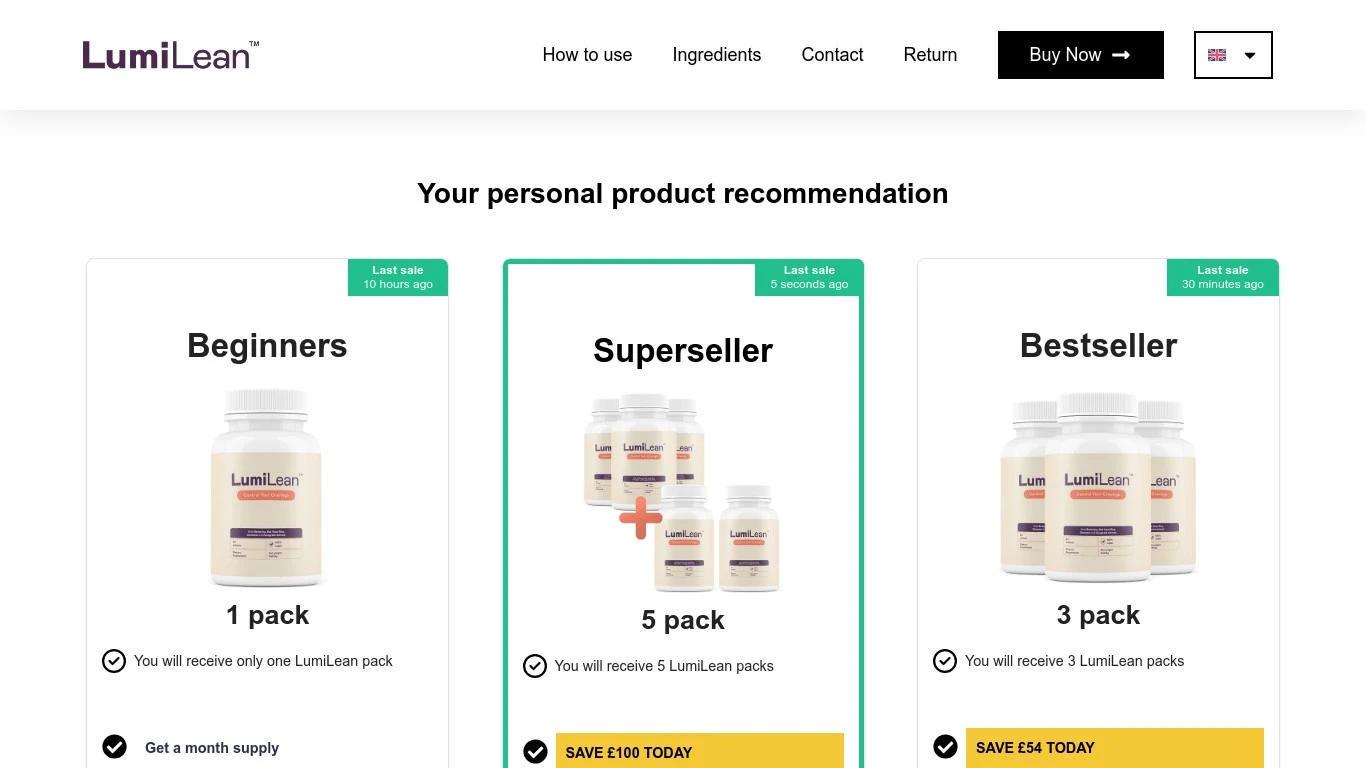Click the filled check beside SAVE £54 TODAY
This screenshot has height=768, width=1366.
pyautogui.click(x=945, y=747)
